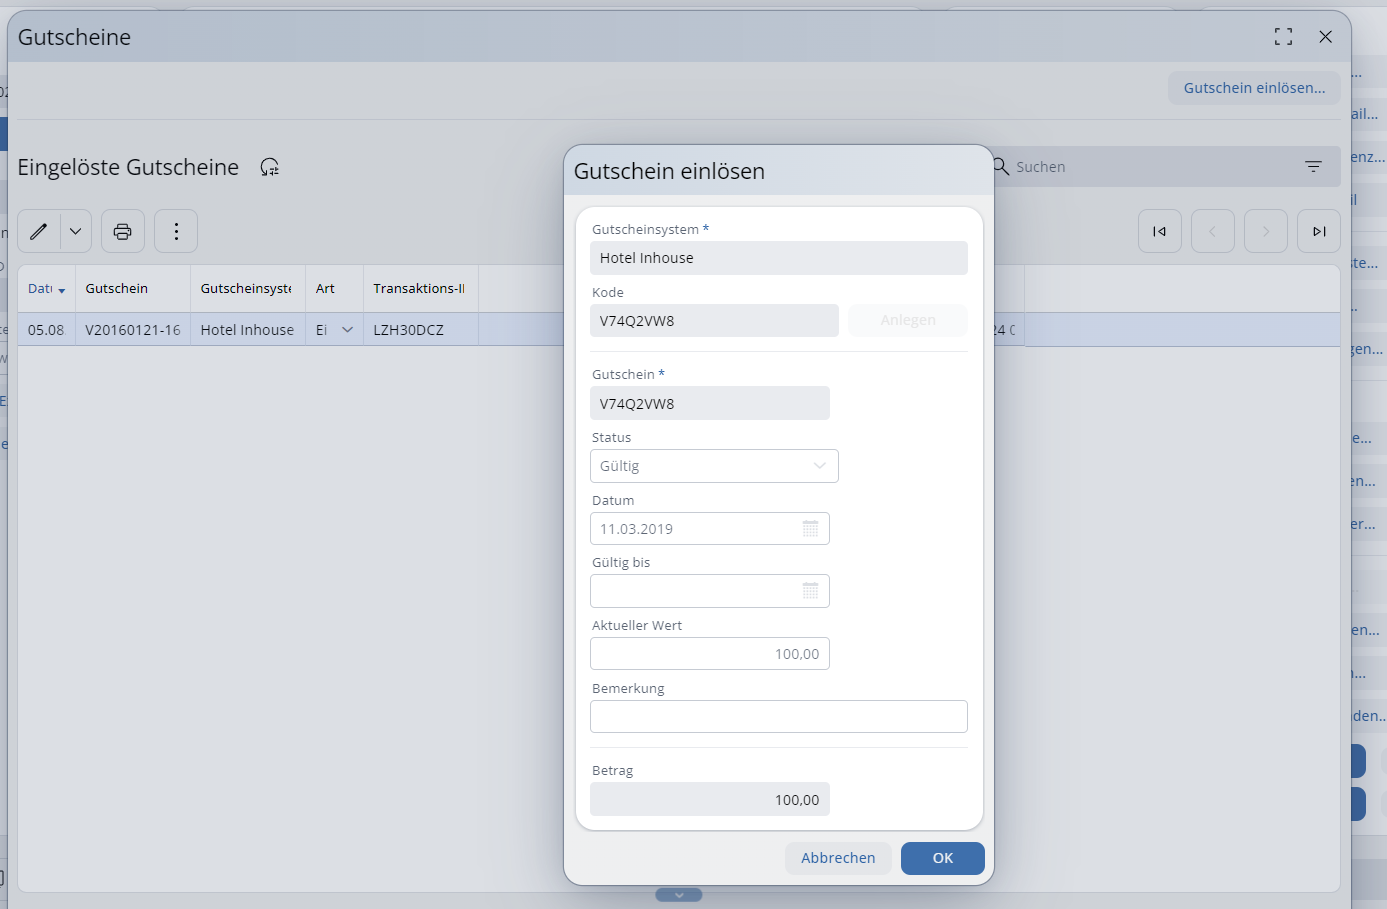Click into the Bemerkung text field
Screen dimensions: 1387x909
tap(778, 717)
